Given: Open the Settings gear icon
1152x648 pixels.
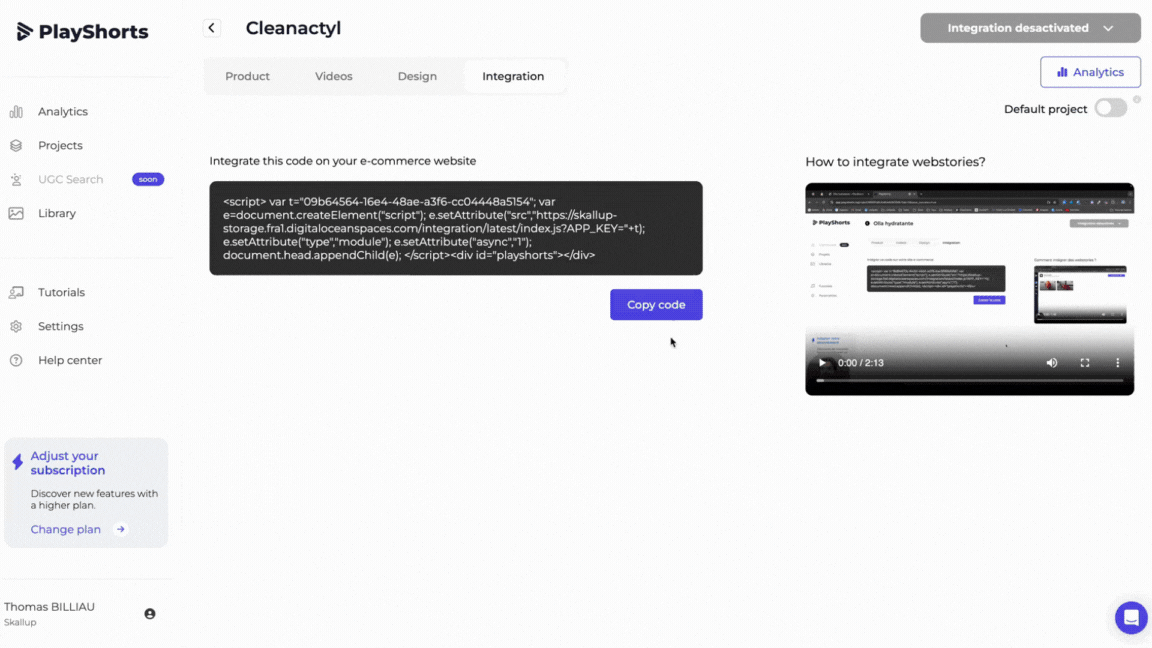Looking at the screenshot, I should coord(16,326).
